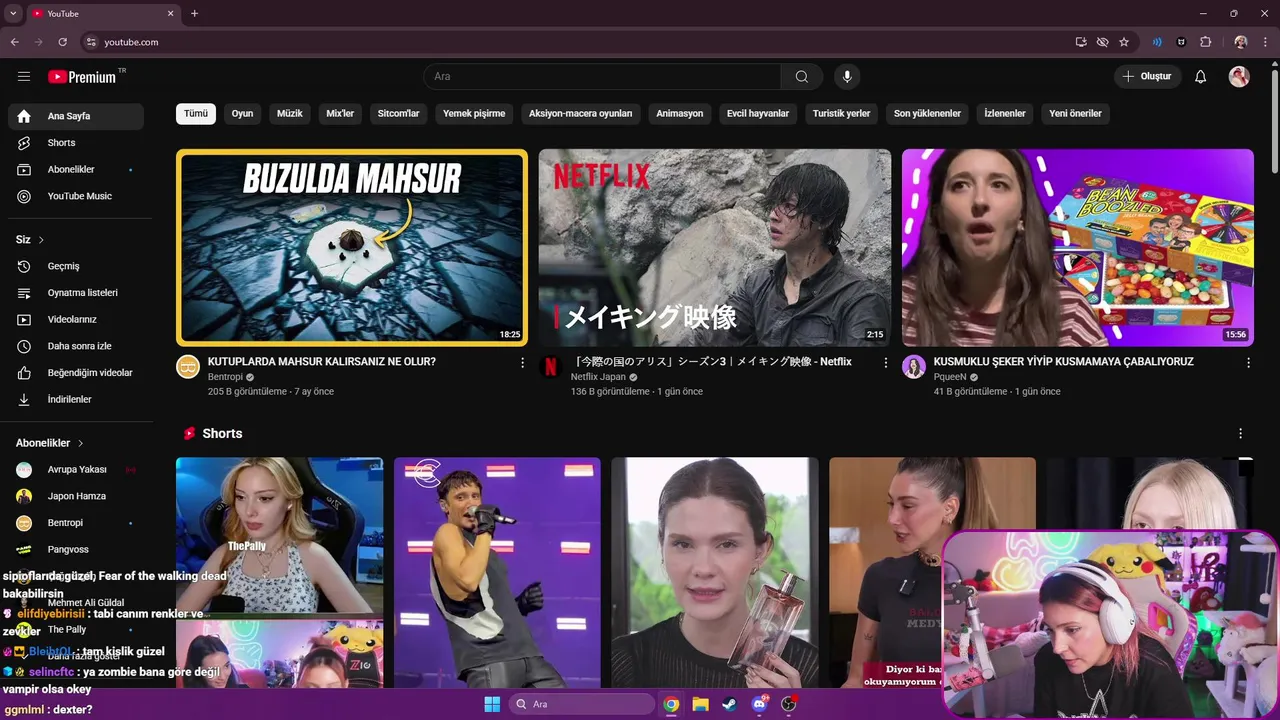Click the Netflix Japan channel avatar
1280x720 pixels.
[x=550, y=366]
